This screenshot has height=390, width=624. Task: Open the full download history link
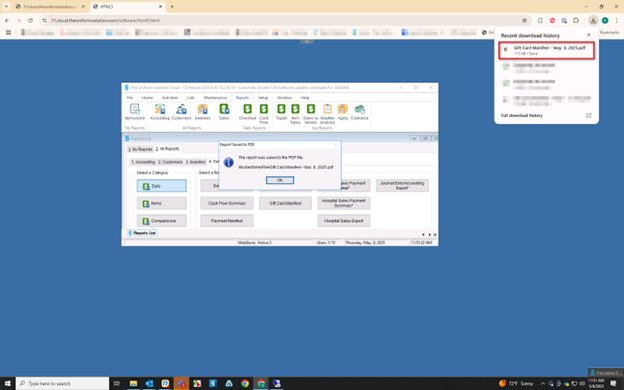522,115
